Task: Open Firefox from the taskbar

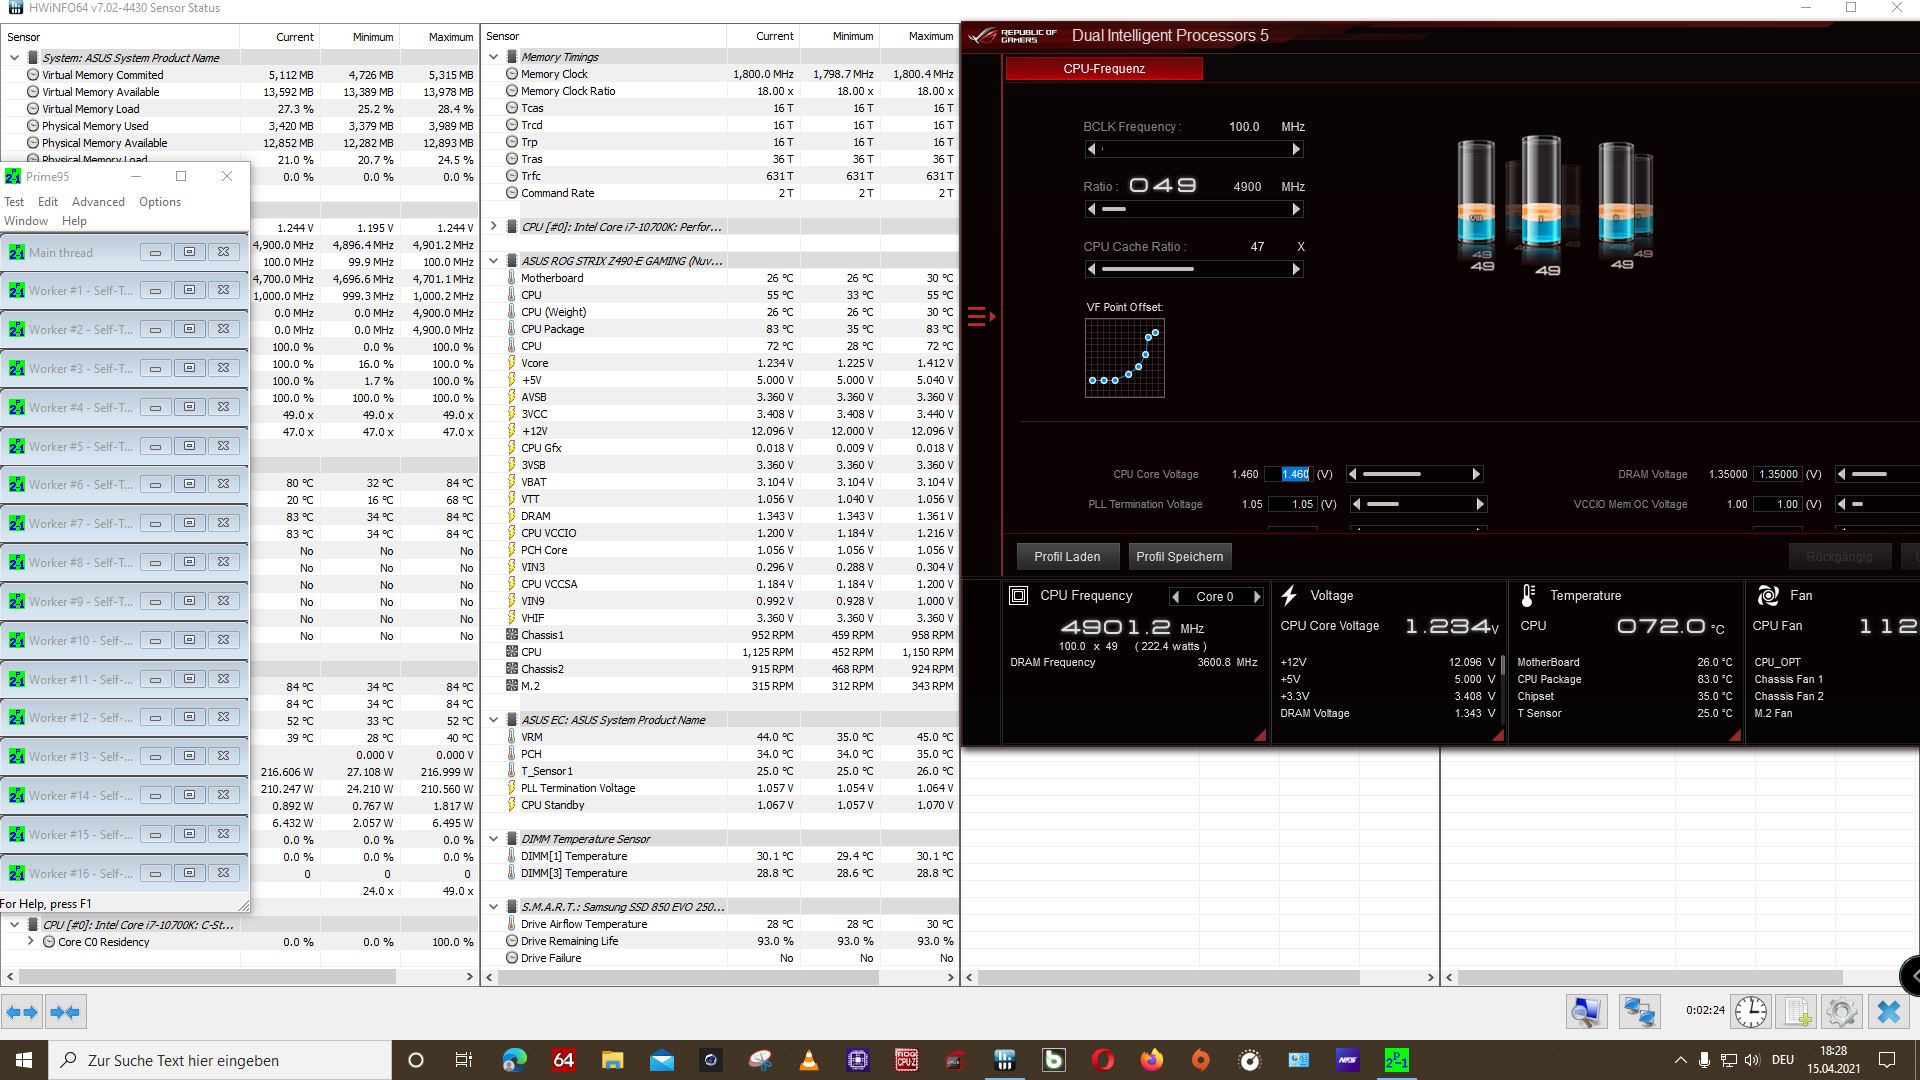Action: tap(1152, 1060)
